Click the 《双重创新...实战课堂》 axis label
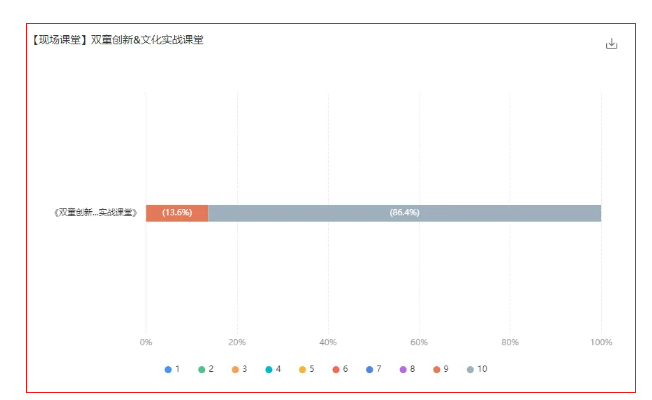The height and width of the screenshot is (400, 652). (x=95, y=213)
